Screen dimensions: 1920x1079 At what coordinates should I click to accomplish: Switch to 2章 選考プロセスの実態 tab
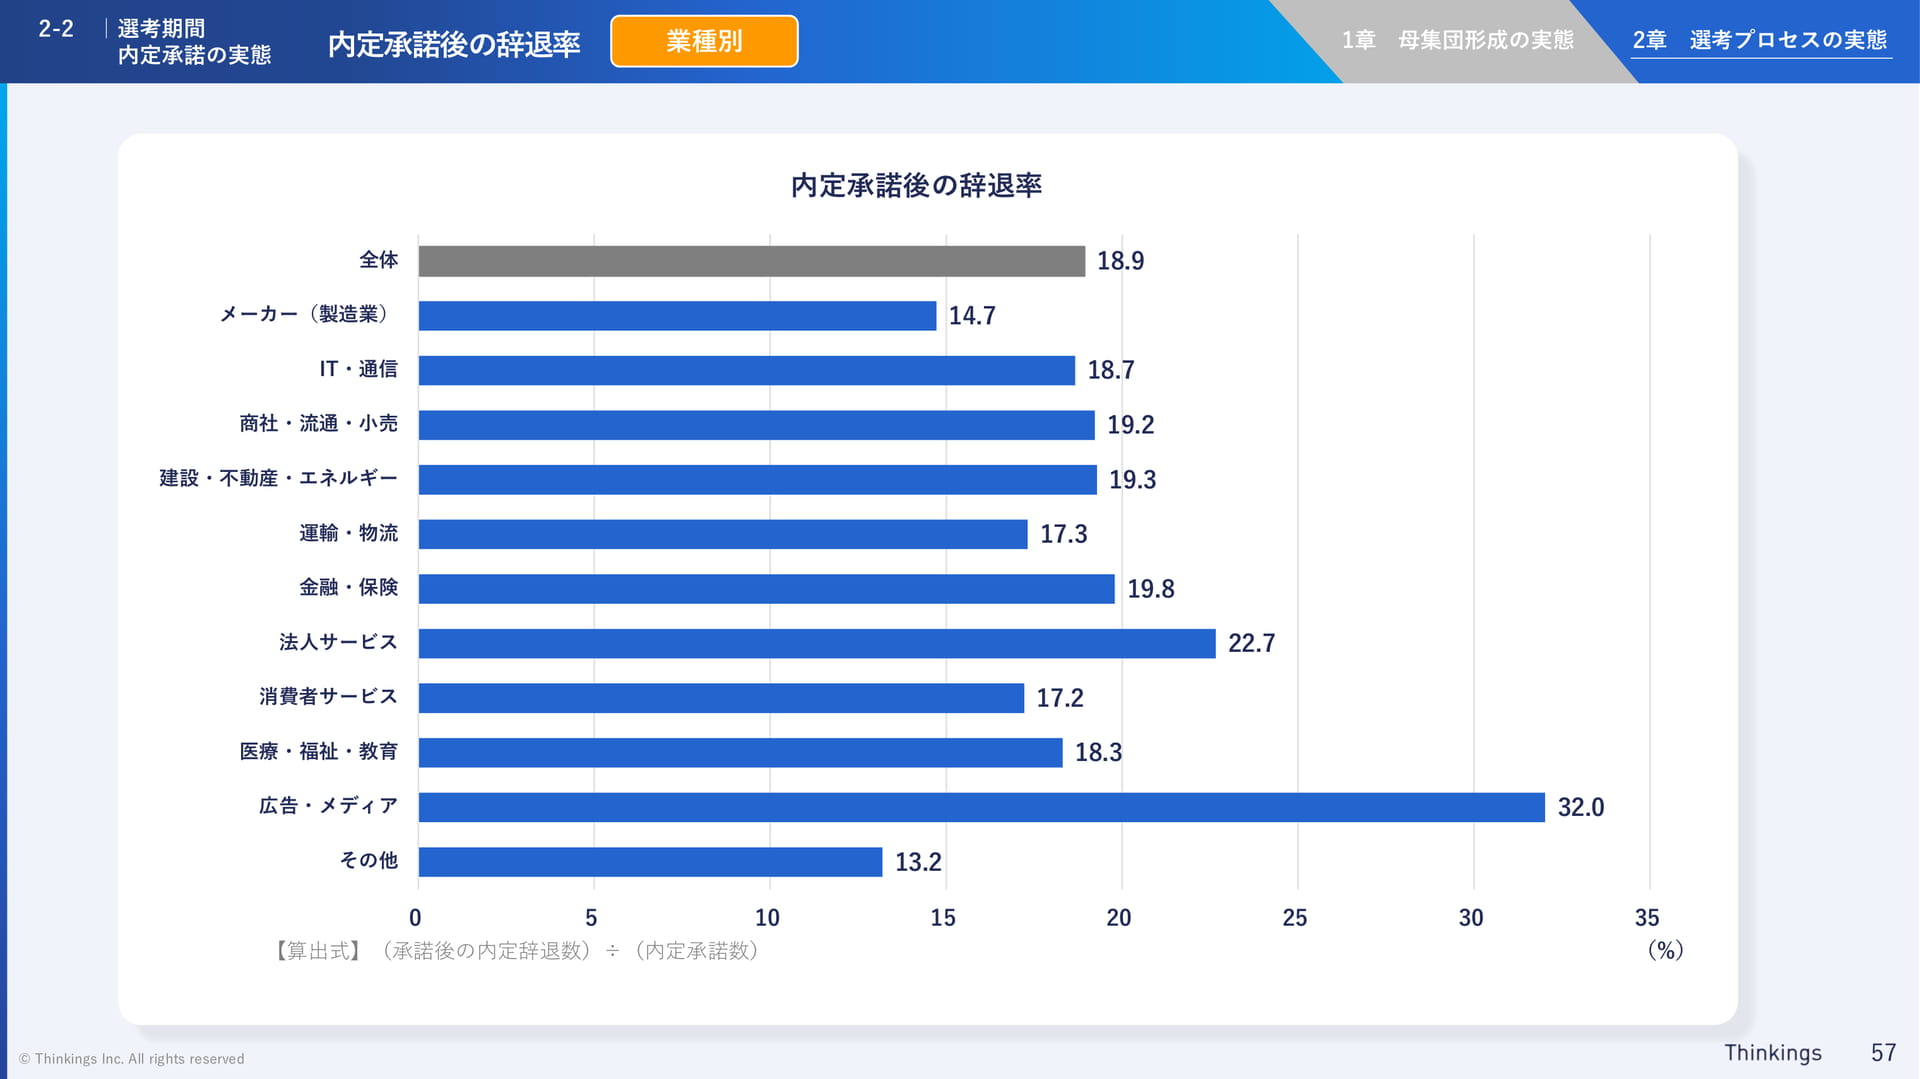(1760, 40)
